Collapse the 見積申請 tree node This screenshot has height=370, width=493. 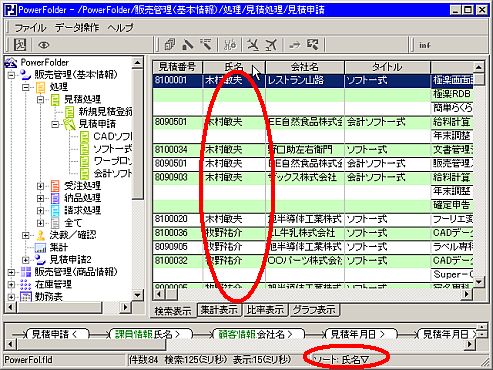pyautogui.click(x=55, y=124)
